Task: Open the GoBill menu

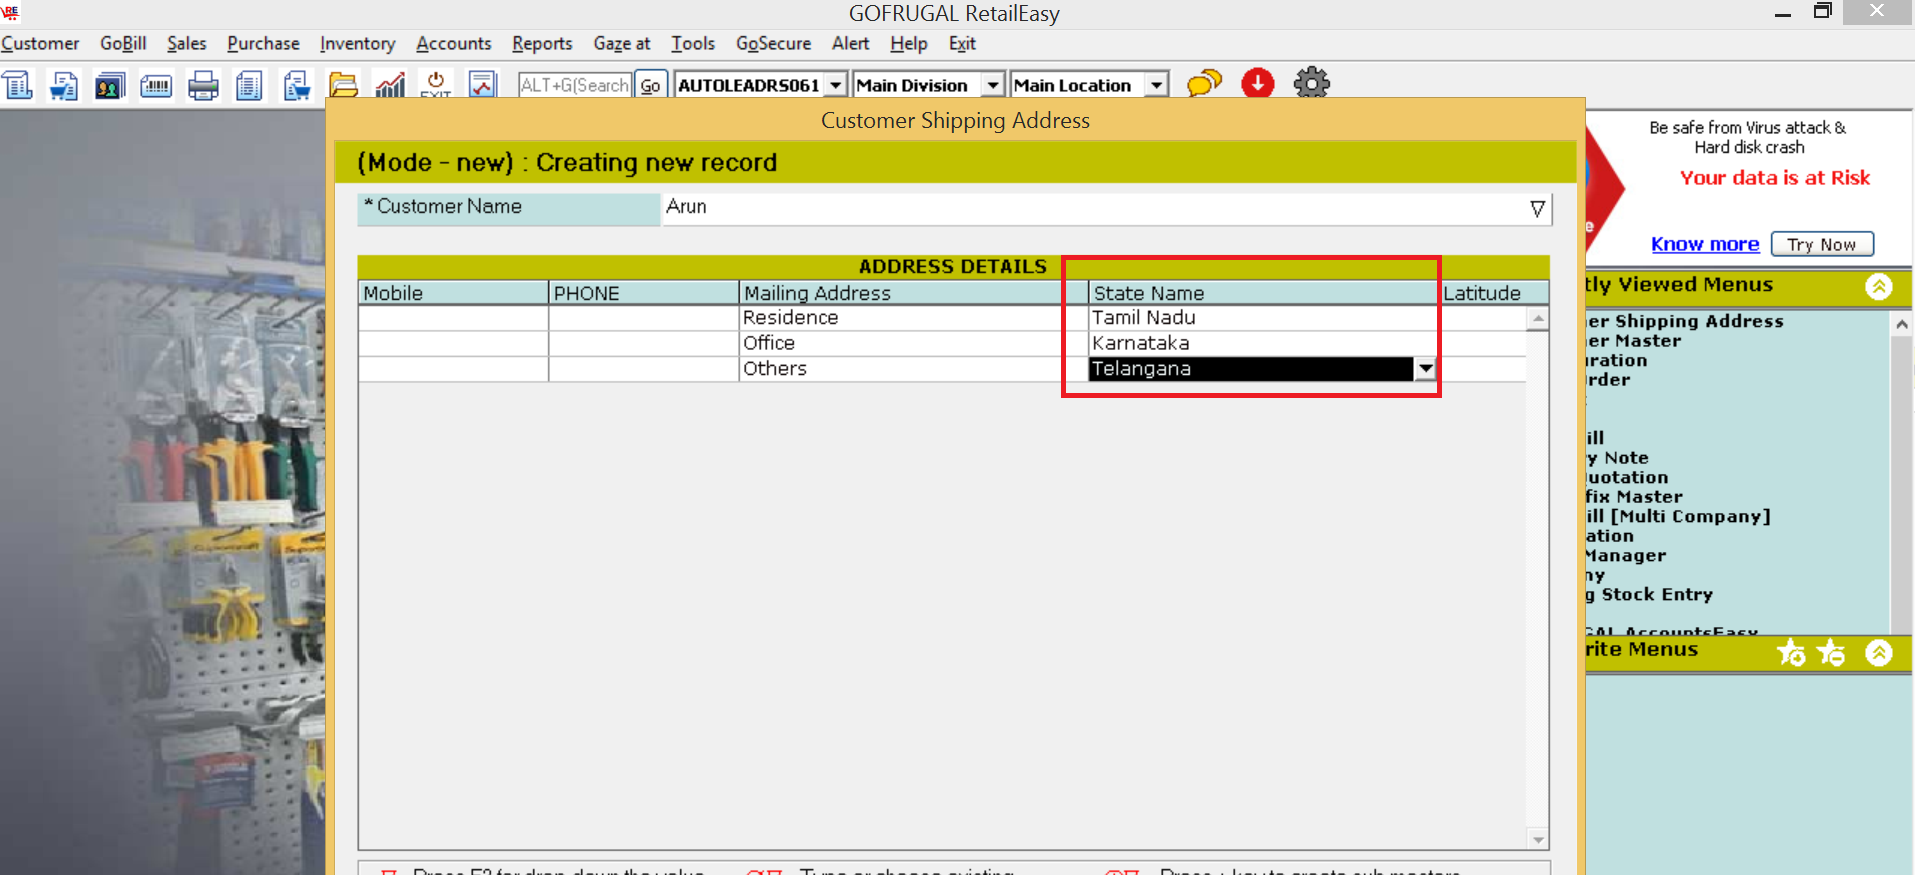Action: pyautogui.click(x=123, y=44)
